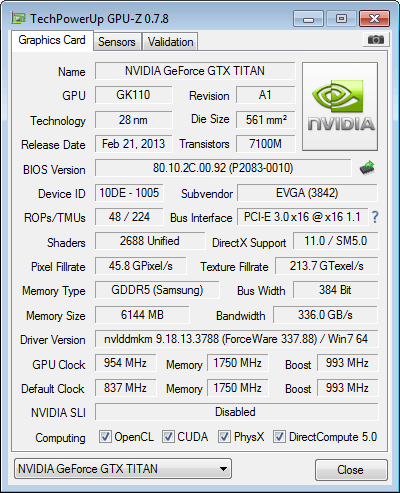Click the Driver Version label

(53, 340)
